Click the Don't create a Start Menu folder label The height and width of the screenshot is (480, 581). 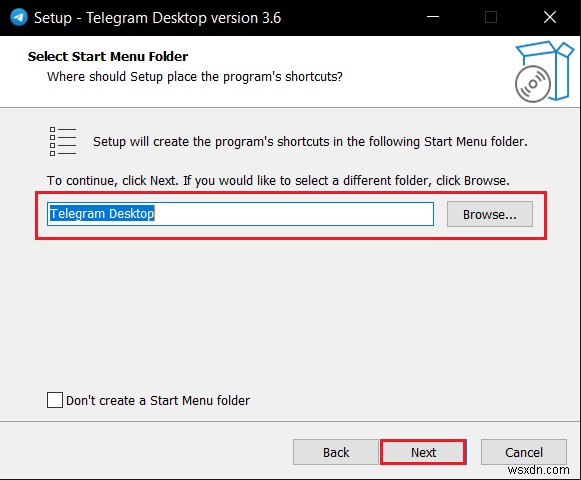point(158,401)
